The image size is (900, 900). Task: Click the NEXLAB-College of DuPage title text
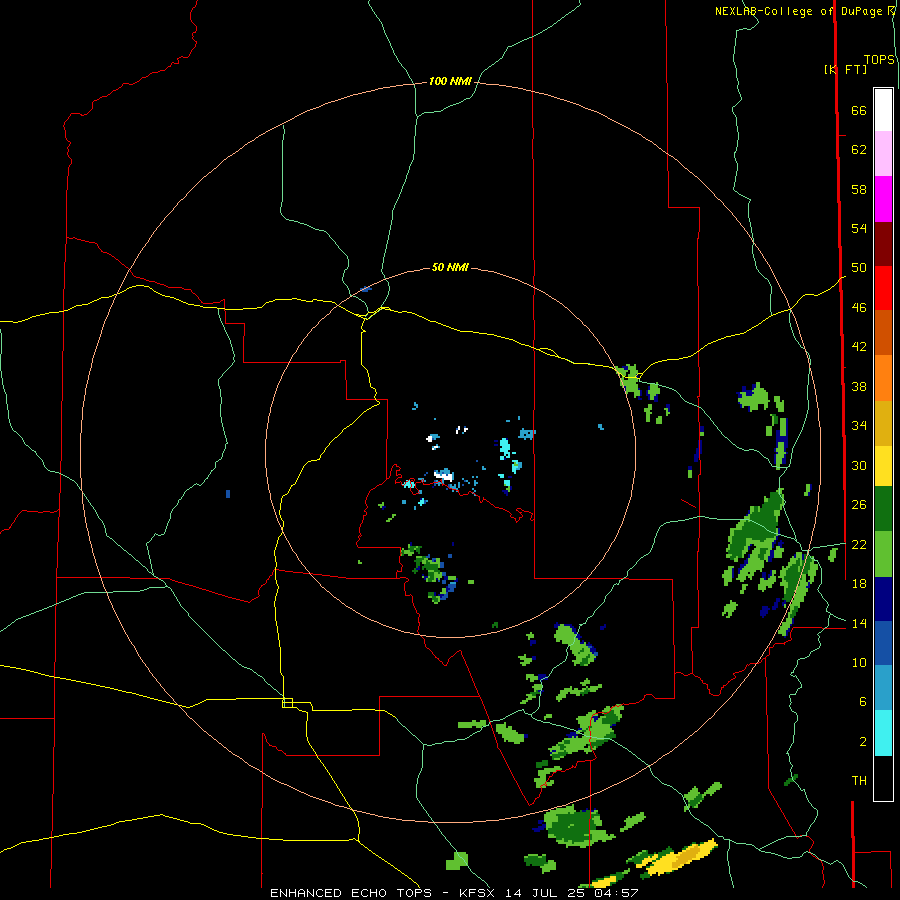tap(800, 11)
